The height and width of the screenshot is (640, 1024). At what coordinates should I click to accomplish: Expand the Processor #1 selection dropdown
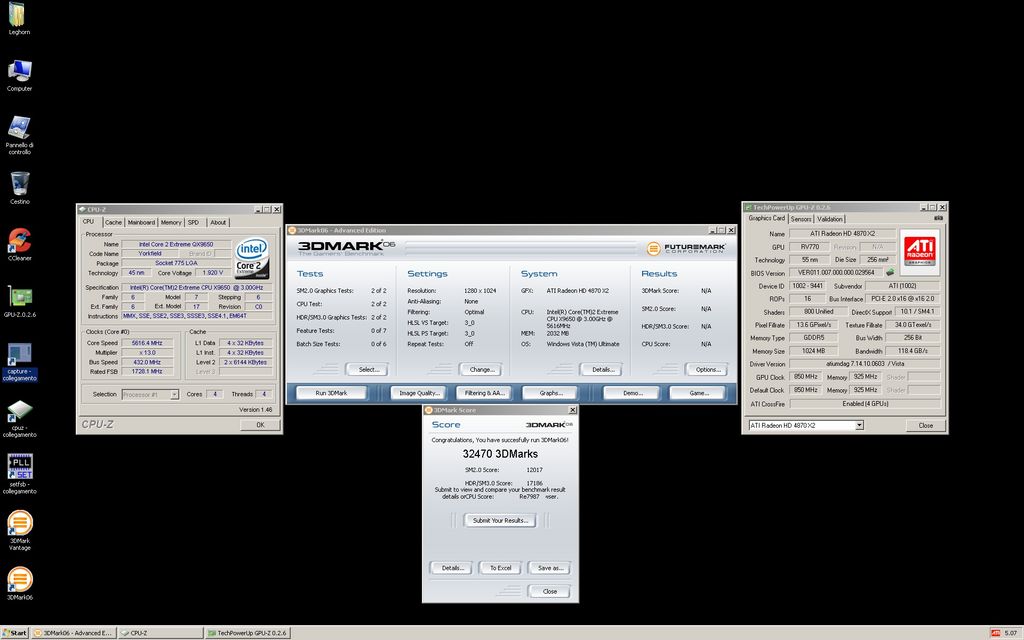tap(174, 394)
